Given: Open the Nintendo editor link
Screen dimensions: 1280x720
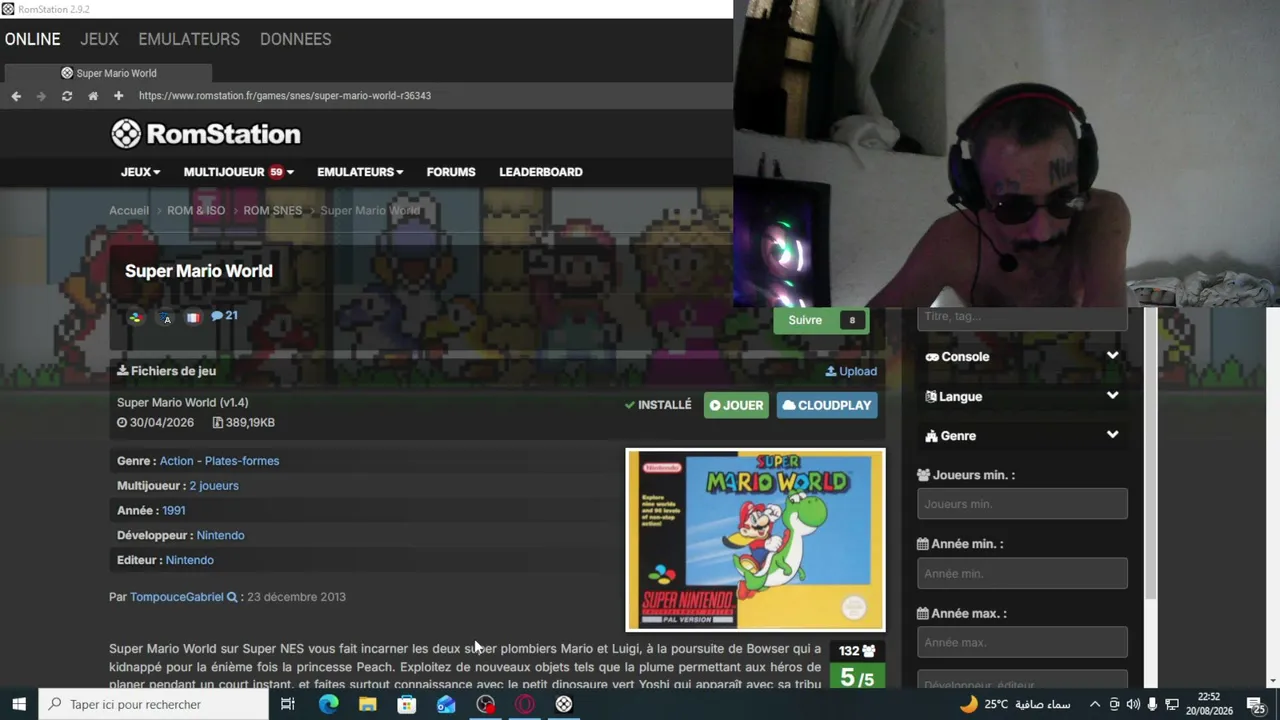Looking at the screenshot, I should [x=190, y=560].
